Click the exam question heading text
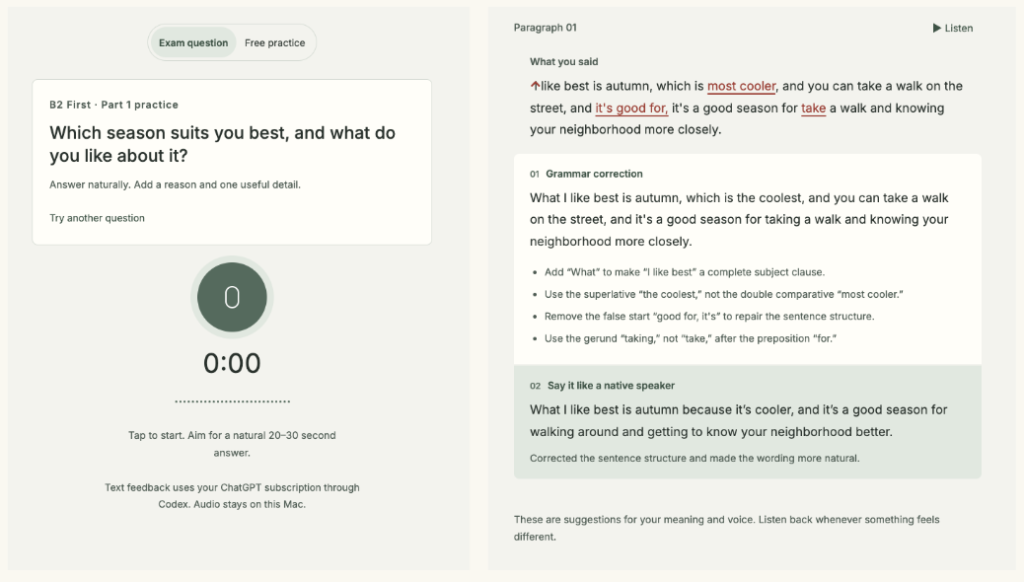Viewport: 1024px width, 582px height. 223,144
